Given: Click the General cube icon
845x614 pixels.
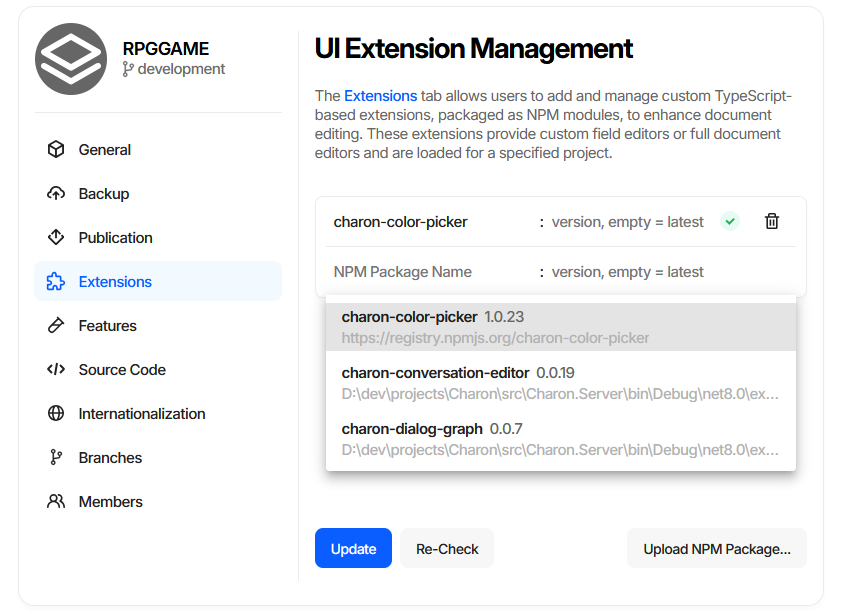Looking at the screenshot, I should 56,149.
